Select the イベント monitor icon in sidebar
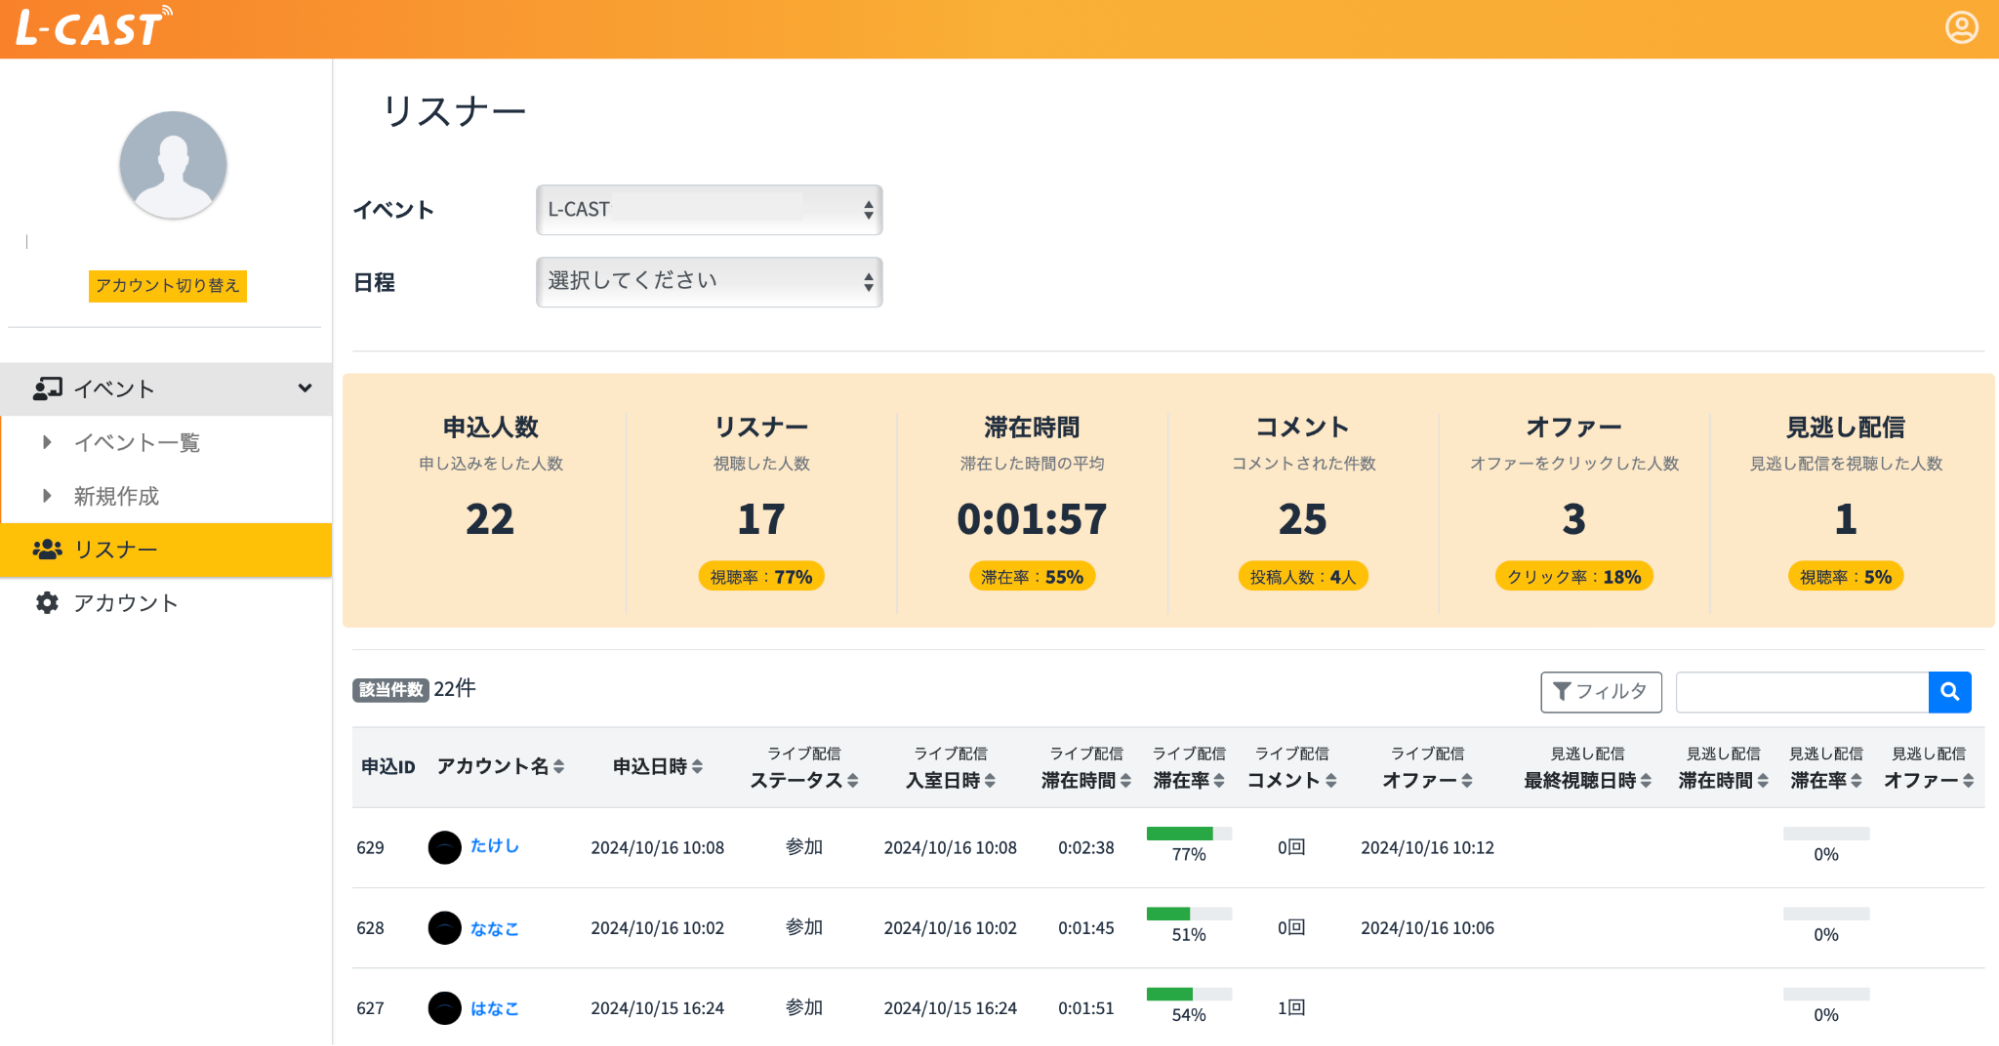 pyautogui.click(x=47, y=388)
